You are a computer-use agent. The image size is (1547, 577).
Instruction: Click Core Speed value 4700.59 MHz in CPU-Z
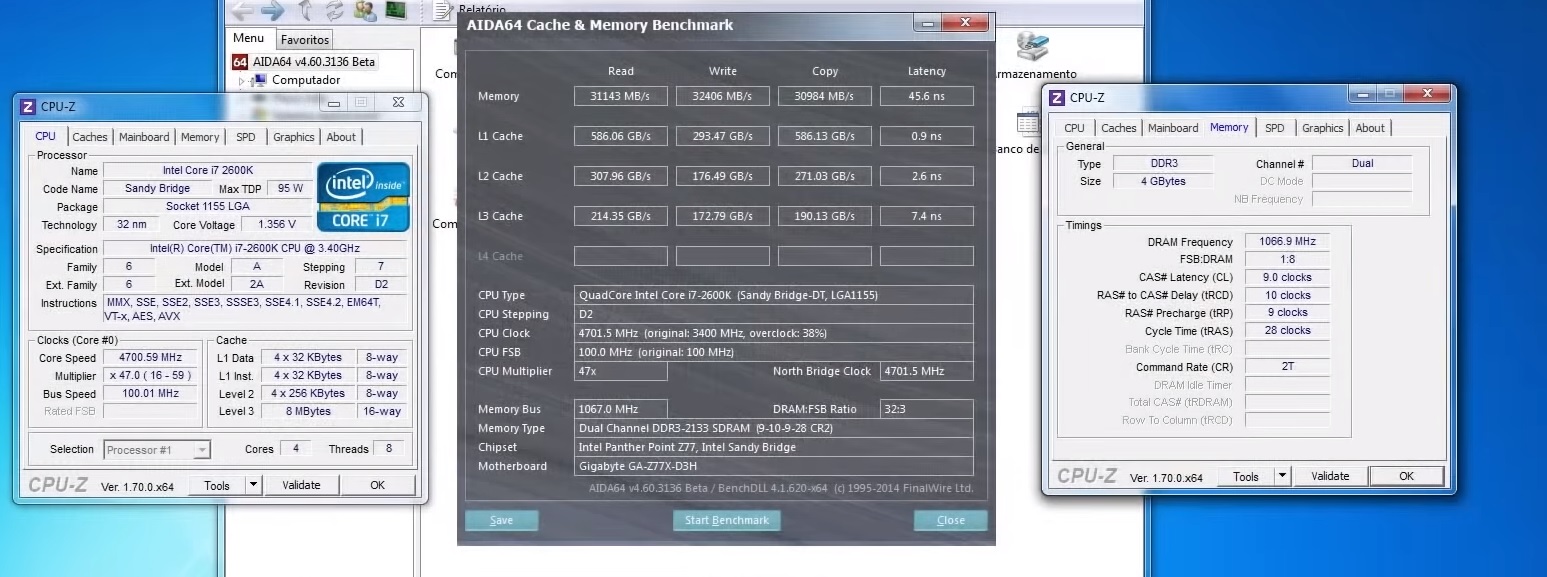pos(152,358)
